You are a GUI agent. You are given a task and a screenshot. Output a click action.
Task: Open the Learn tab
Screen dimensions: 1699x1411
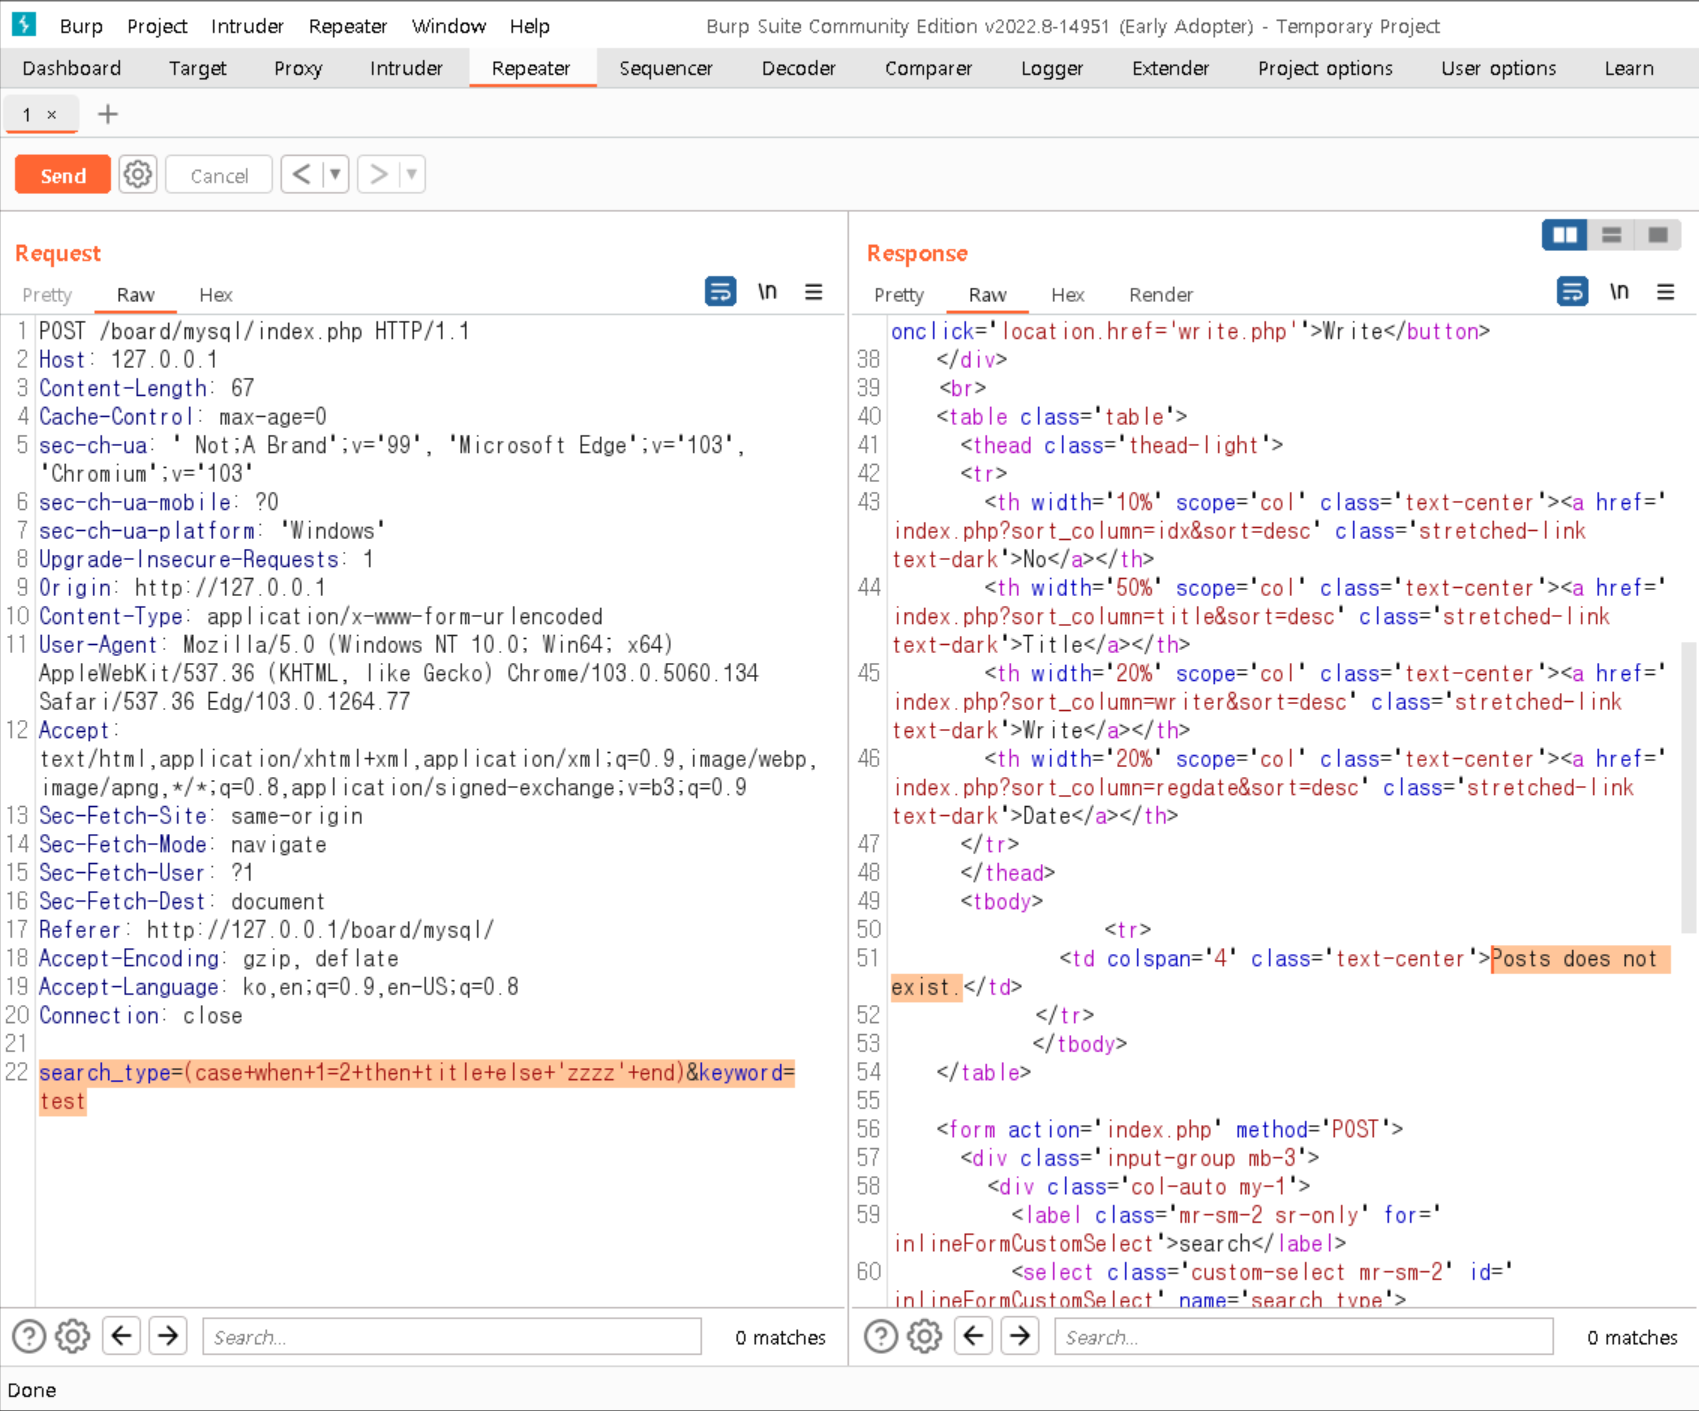tap(1629, 68)
